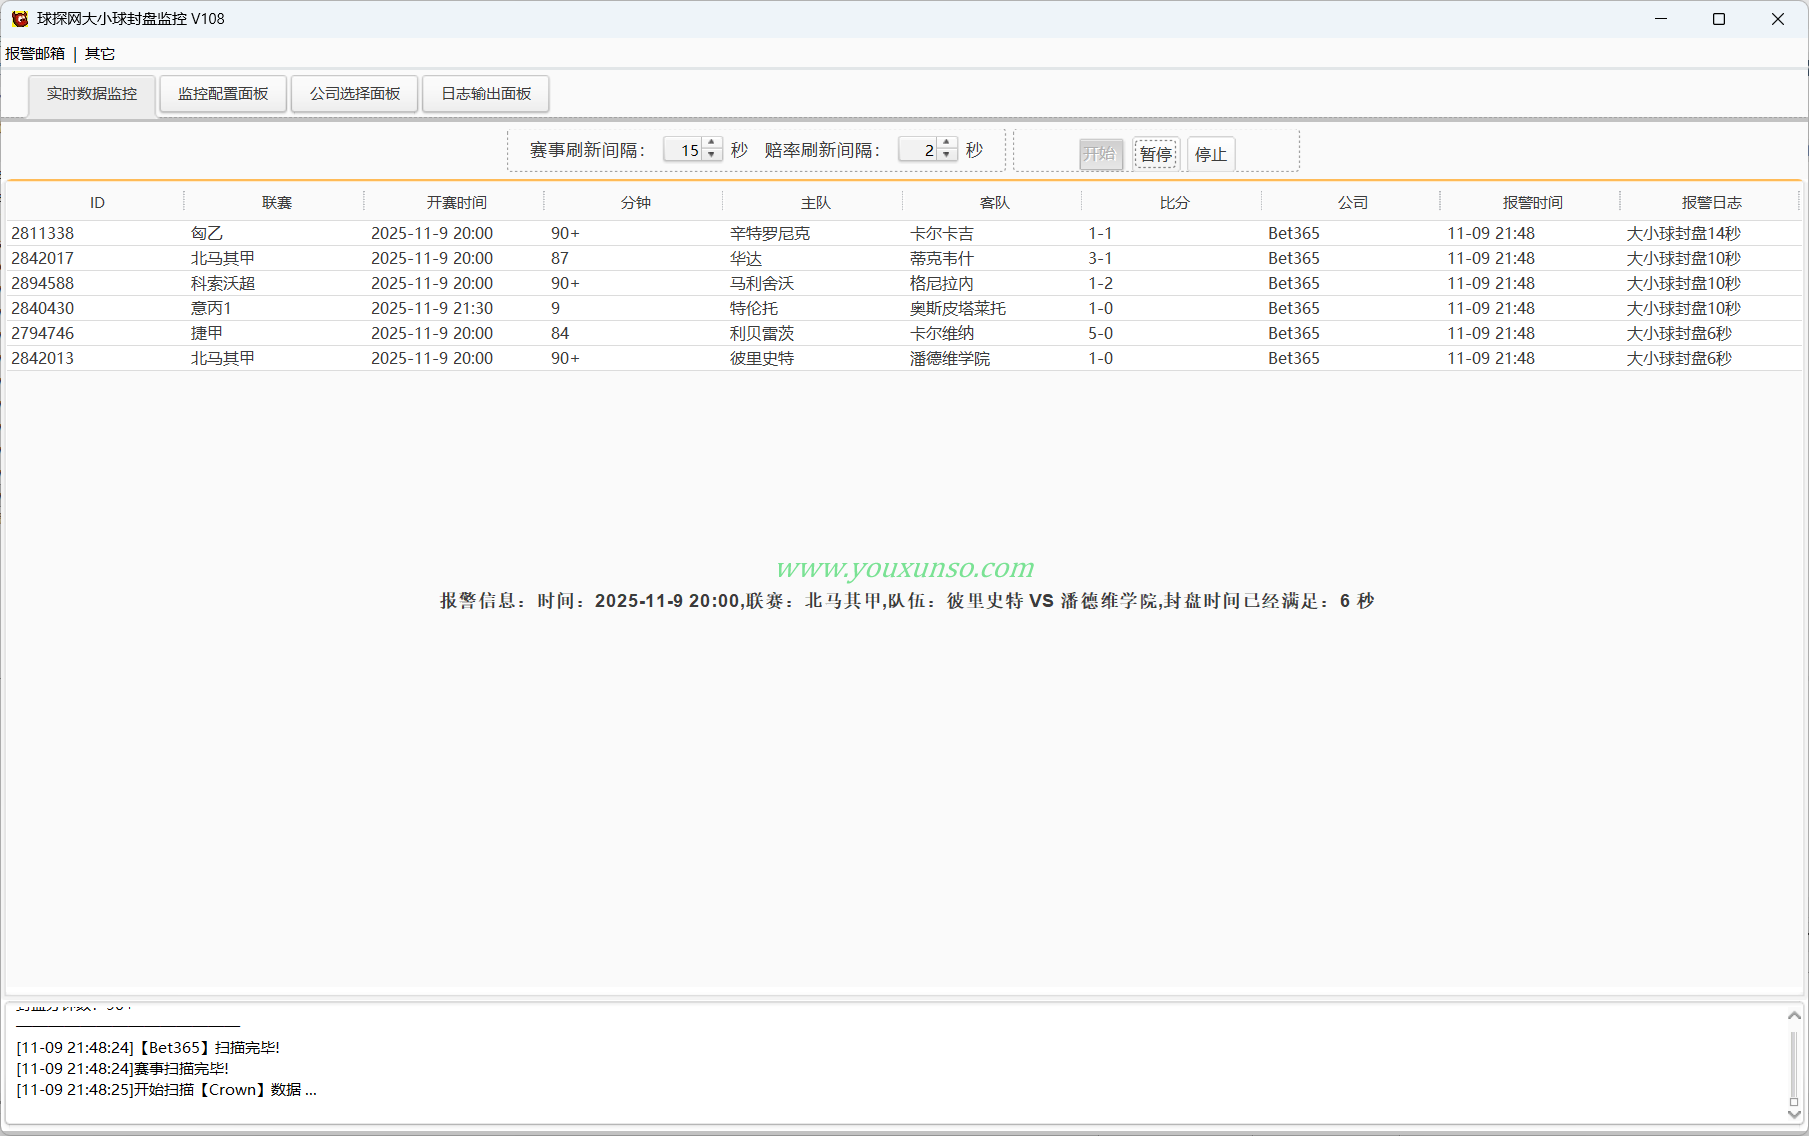Sort by 客队 column header
The height and width of the screenshot is (1136, 1809).
(x=994, y=203)
